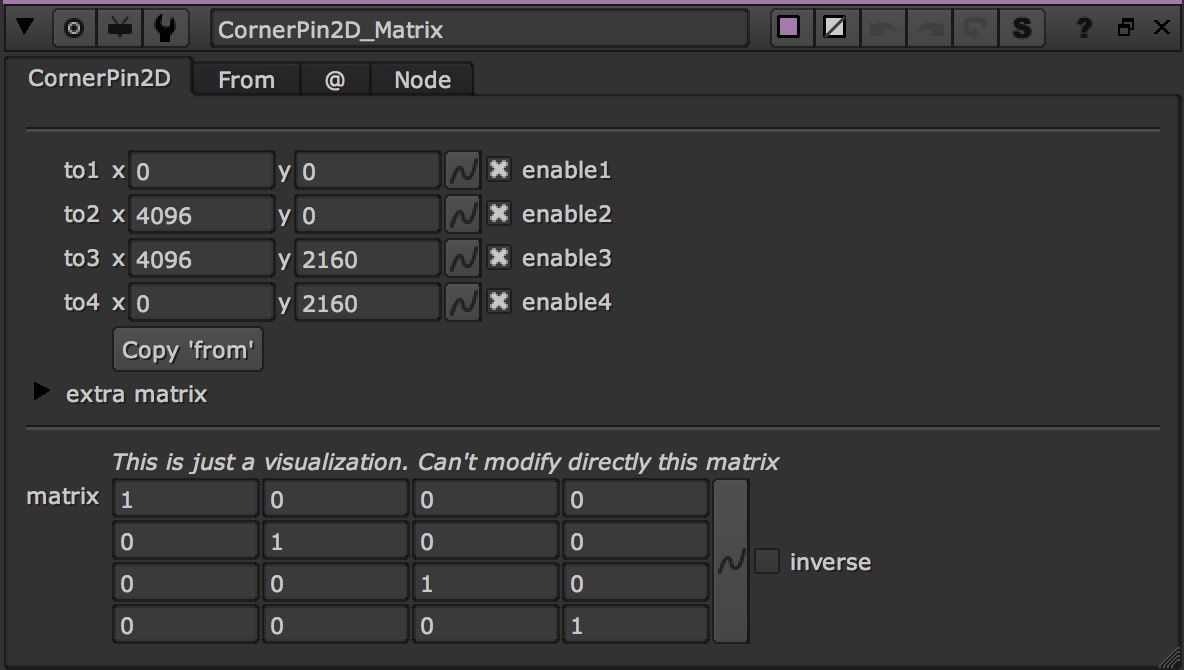Open the Node tab

(422, 80)
